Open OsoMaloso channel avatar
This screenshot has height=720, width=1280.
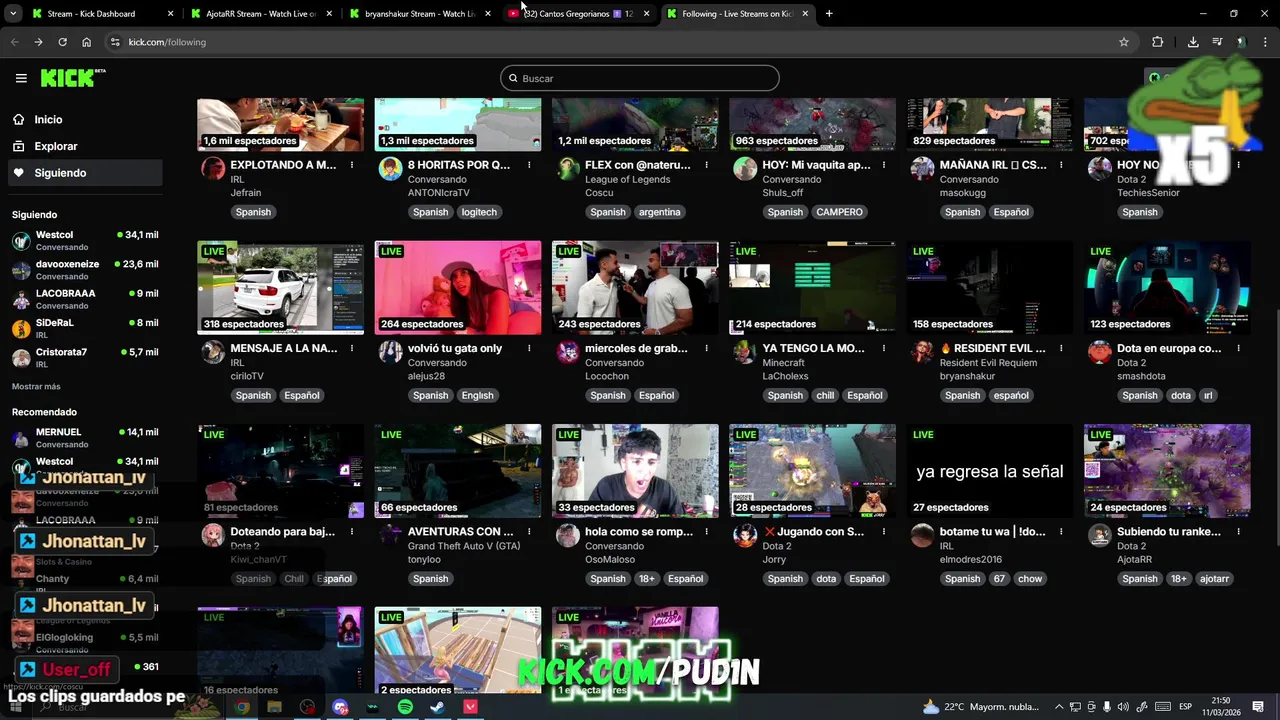(x=568, y=534)
